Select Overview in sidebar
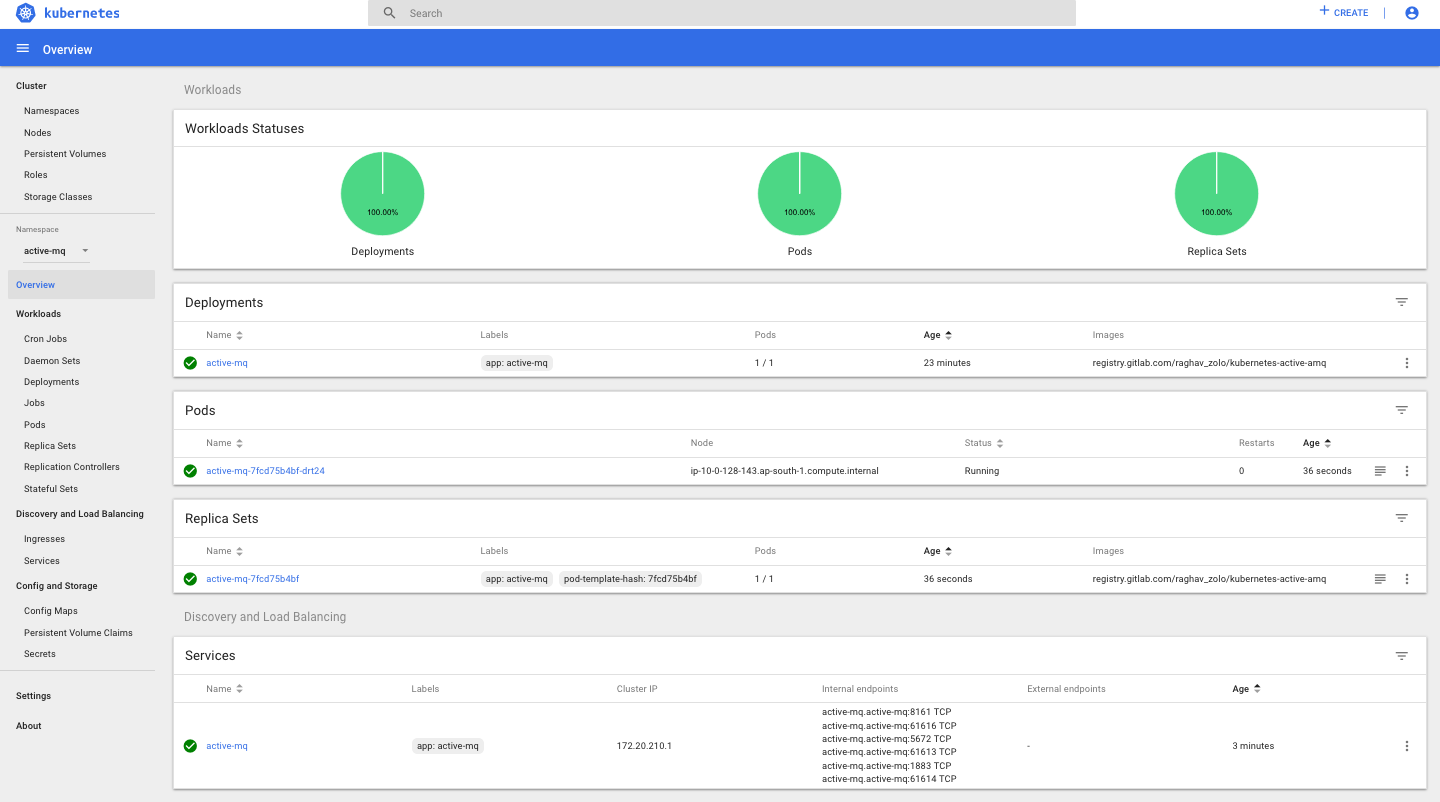The image size is (1440, 802). pos(81,285)
